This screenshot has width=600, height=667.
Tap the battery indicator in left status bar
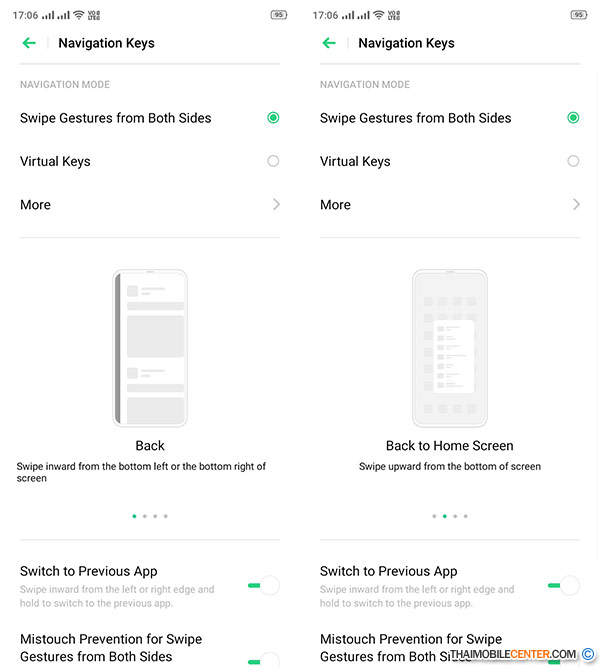[279, 15]
